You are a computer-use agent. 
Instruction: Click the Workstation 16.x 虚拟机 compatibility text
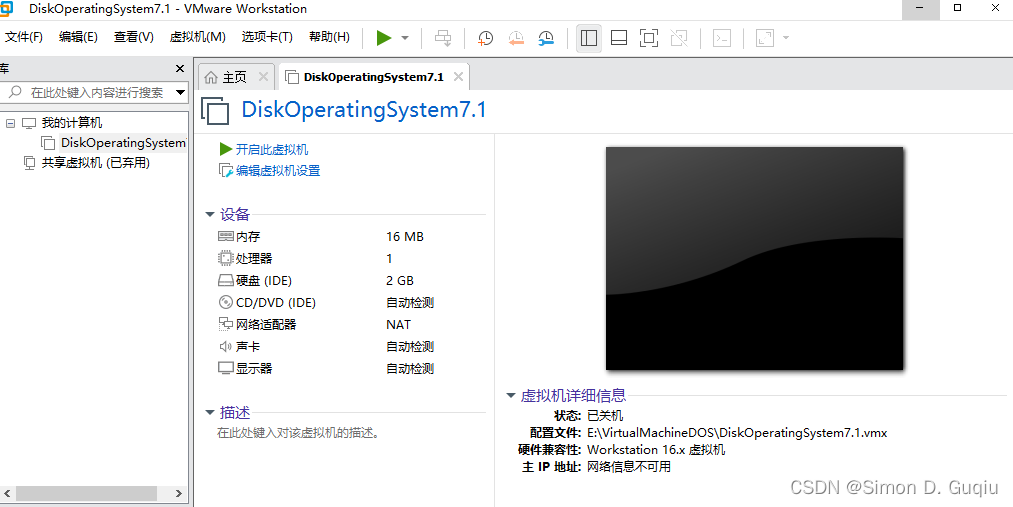(x=656, y=450)
